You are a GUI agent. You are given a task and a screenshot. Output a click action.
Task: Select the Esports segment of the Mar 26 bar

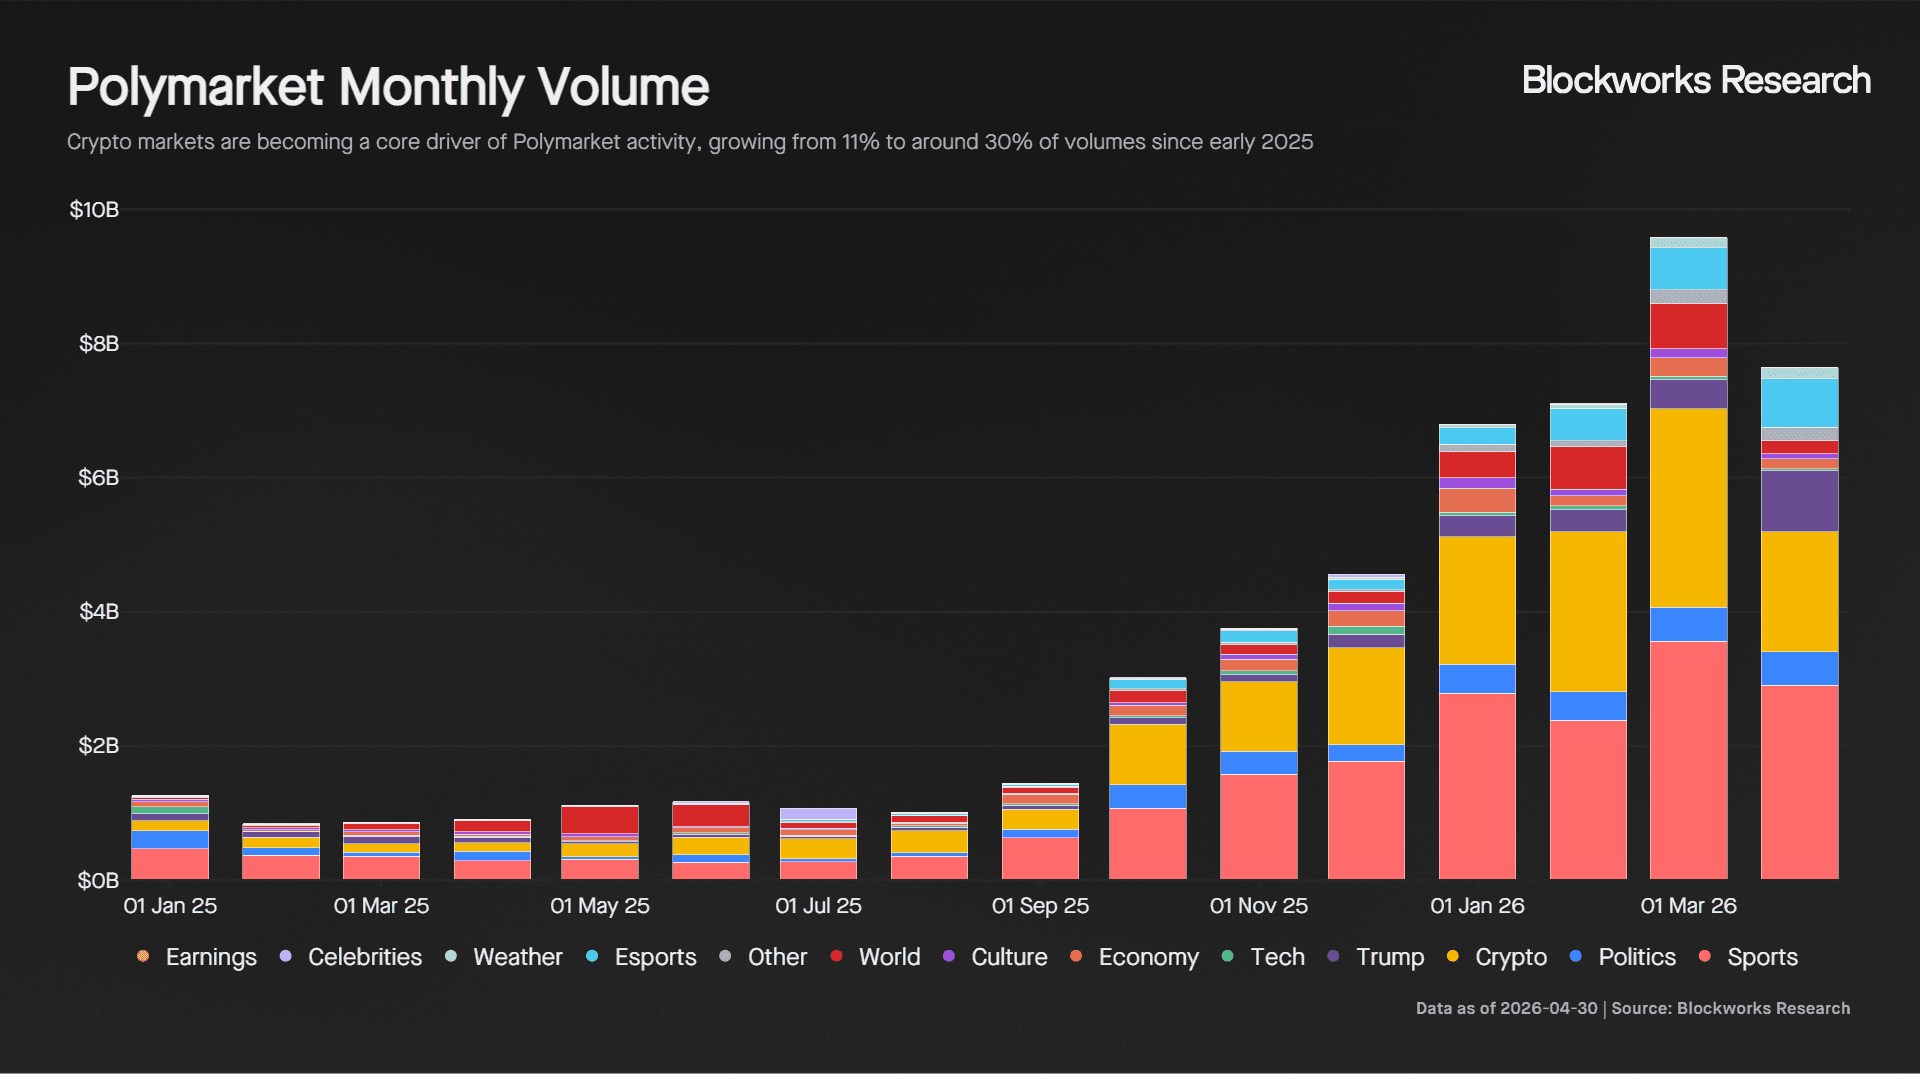point(1688,268)
